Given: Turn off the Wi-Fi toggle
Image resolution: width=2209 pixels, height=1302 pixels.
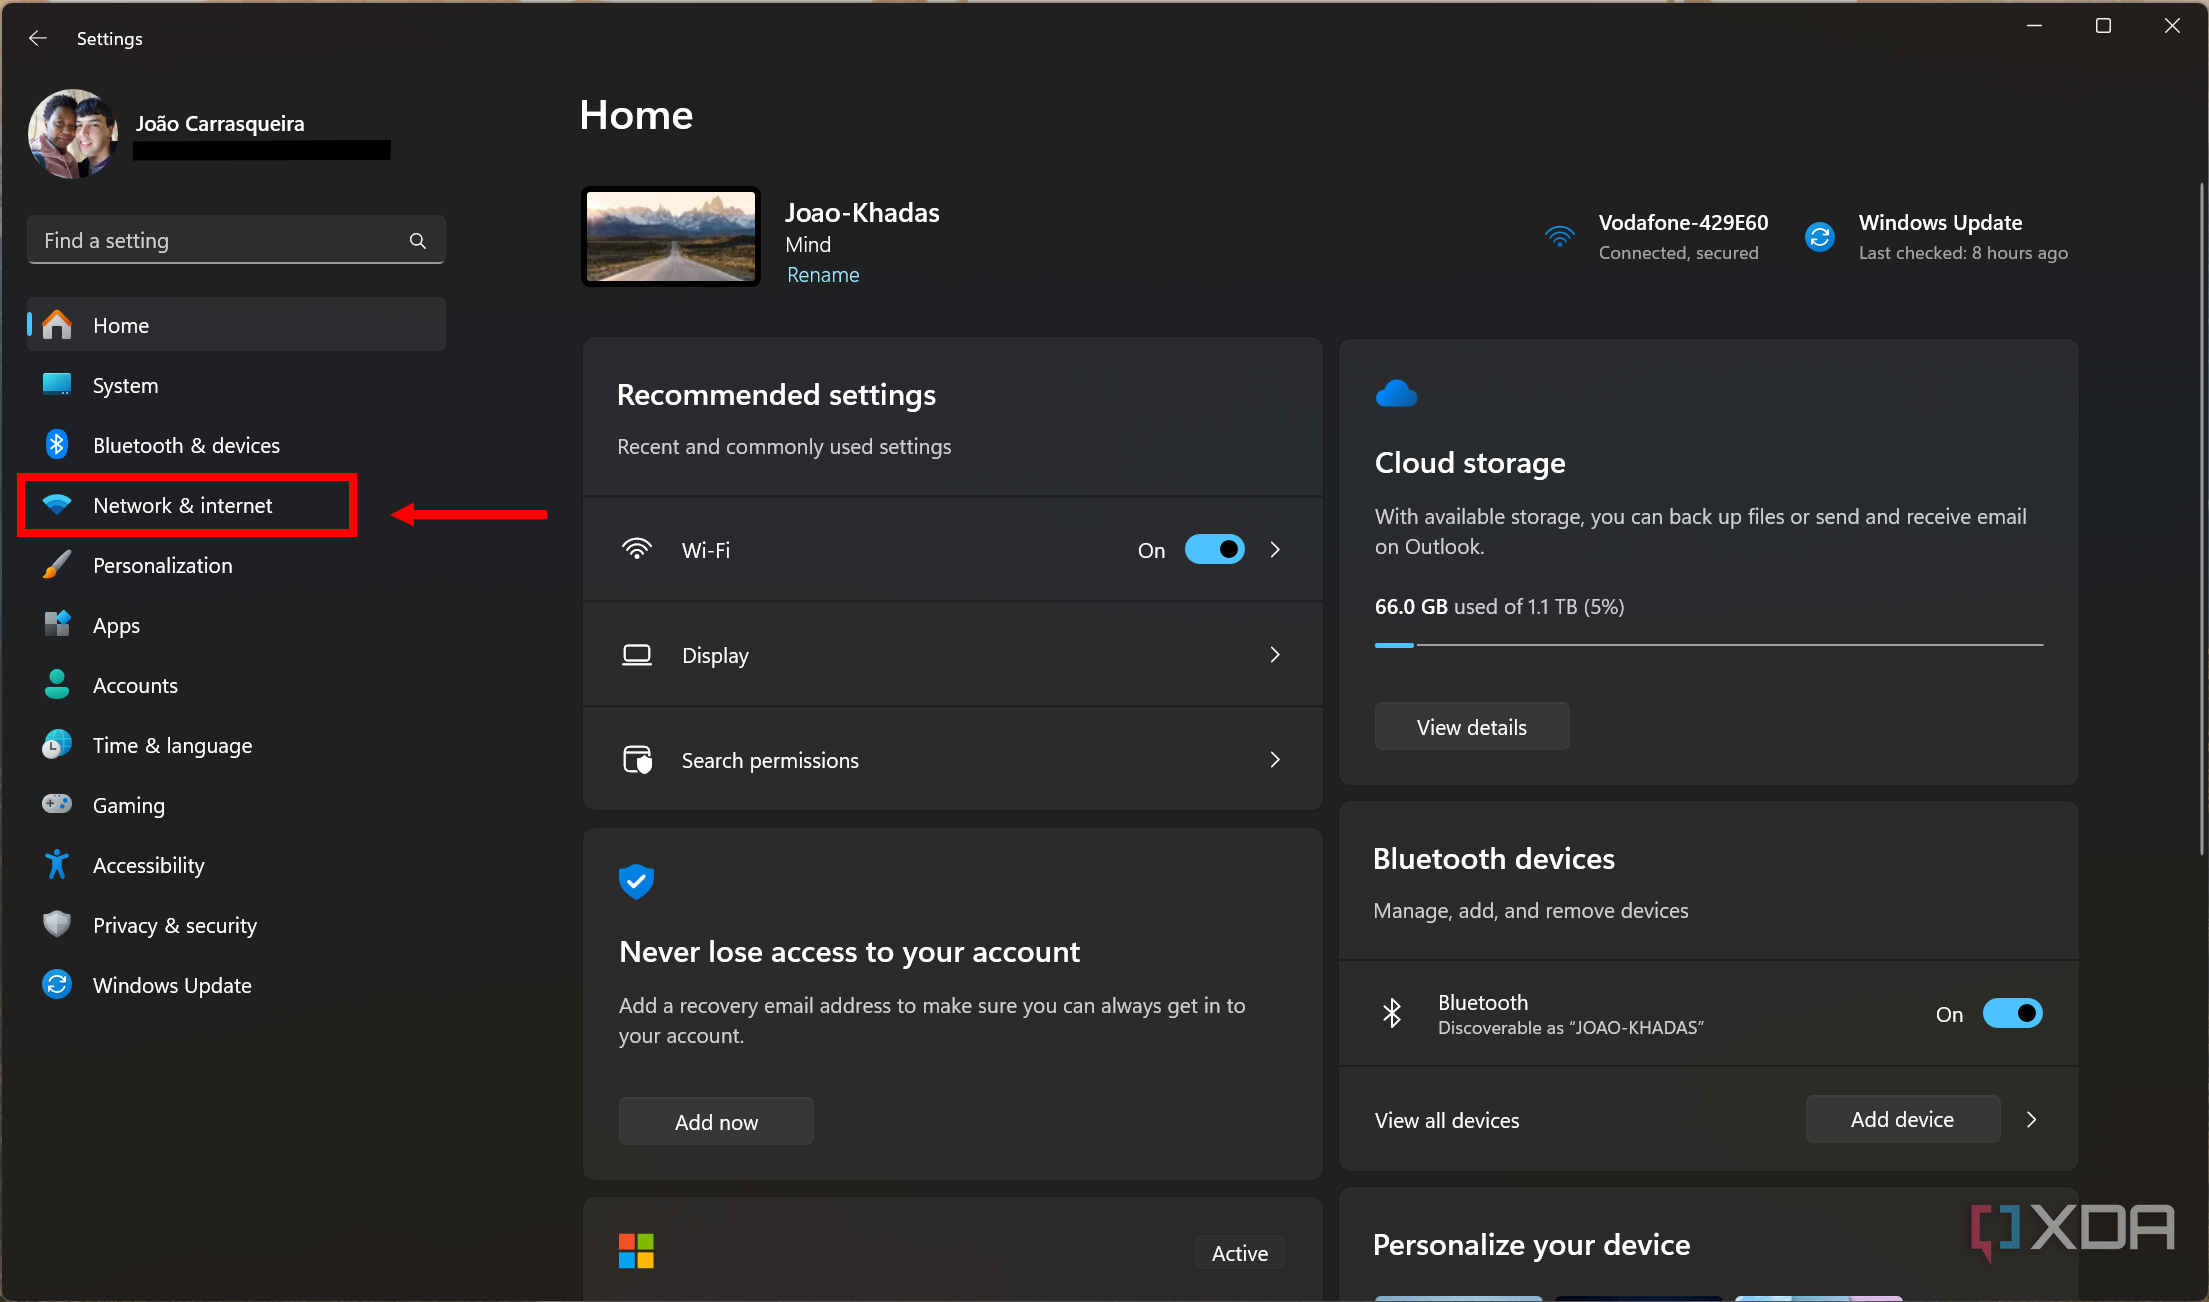Looking at the screenshot, I should click(1214, 550).
